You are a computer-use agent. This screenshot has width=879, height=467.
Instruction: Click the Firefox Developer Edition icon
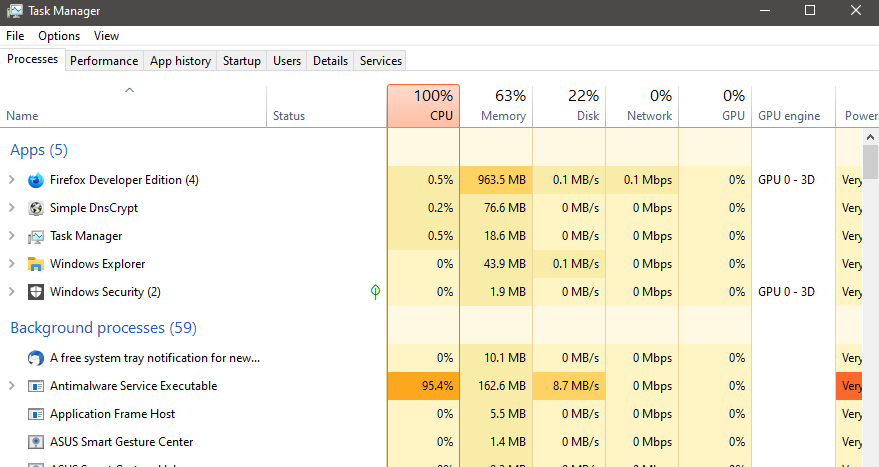coord(36,180)
